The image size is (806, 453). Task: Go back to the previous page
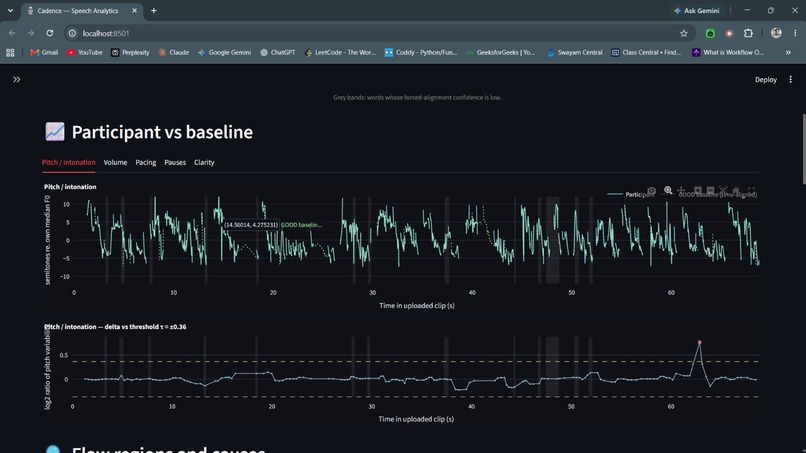(x=12, y=33)
